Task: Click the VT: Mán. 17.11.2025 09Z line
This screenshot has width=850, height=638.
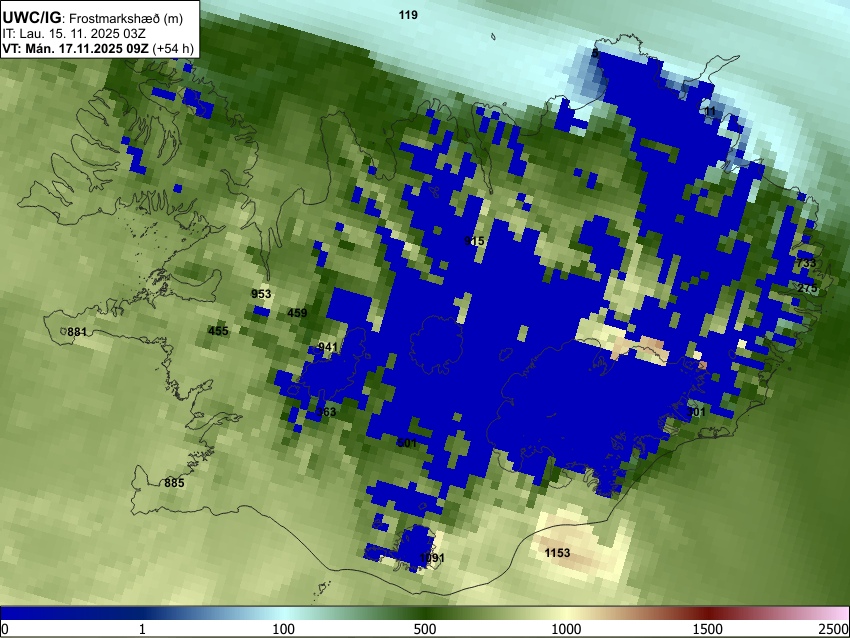Action: (x=75, y=48)
